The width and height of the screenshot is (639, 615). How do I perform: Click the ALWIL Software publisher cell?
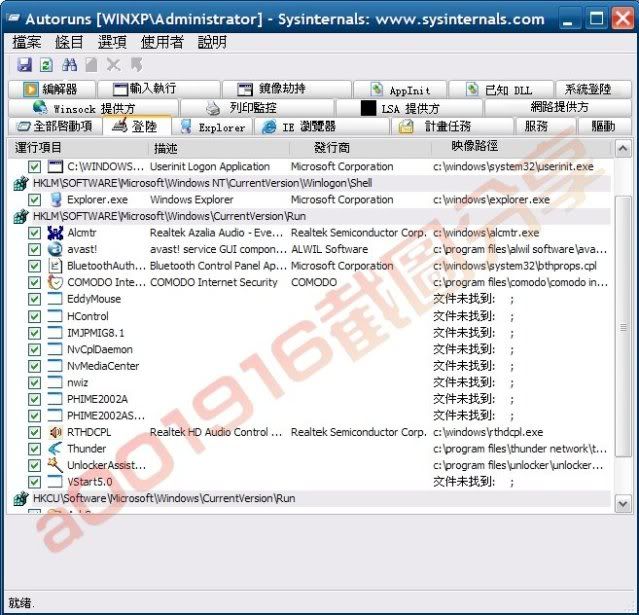(330, 249)
